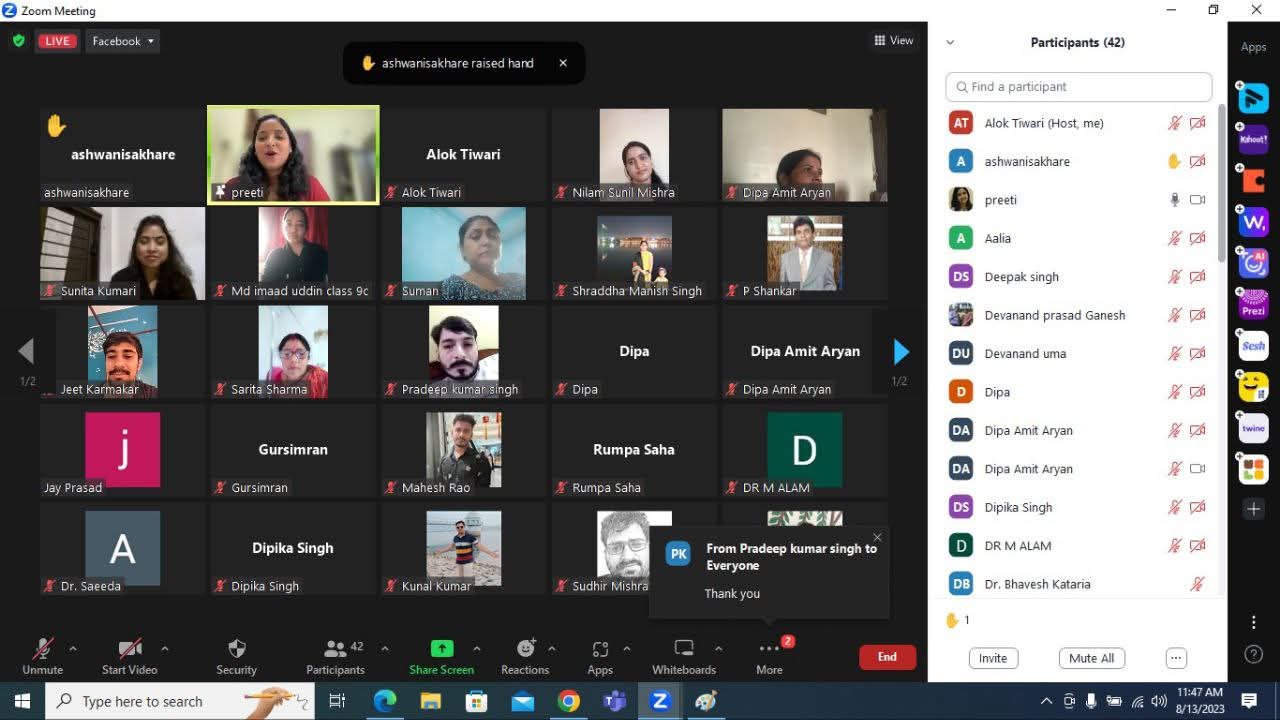Start Video with the camera button
The height and width of the screenshot is (720, 1280).
point(129,649)
